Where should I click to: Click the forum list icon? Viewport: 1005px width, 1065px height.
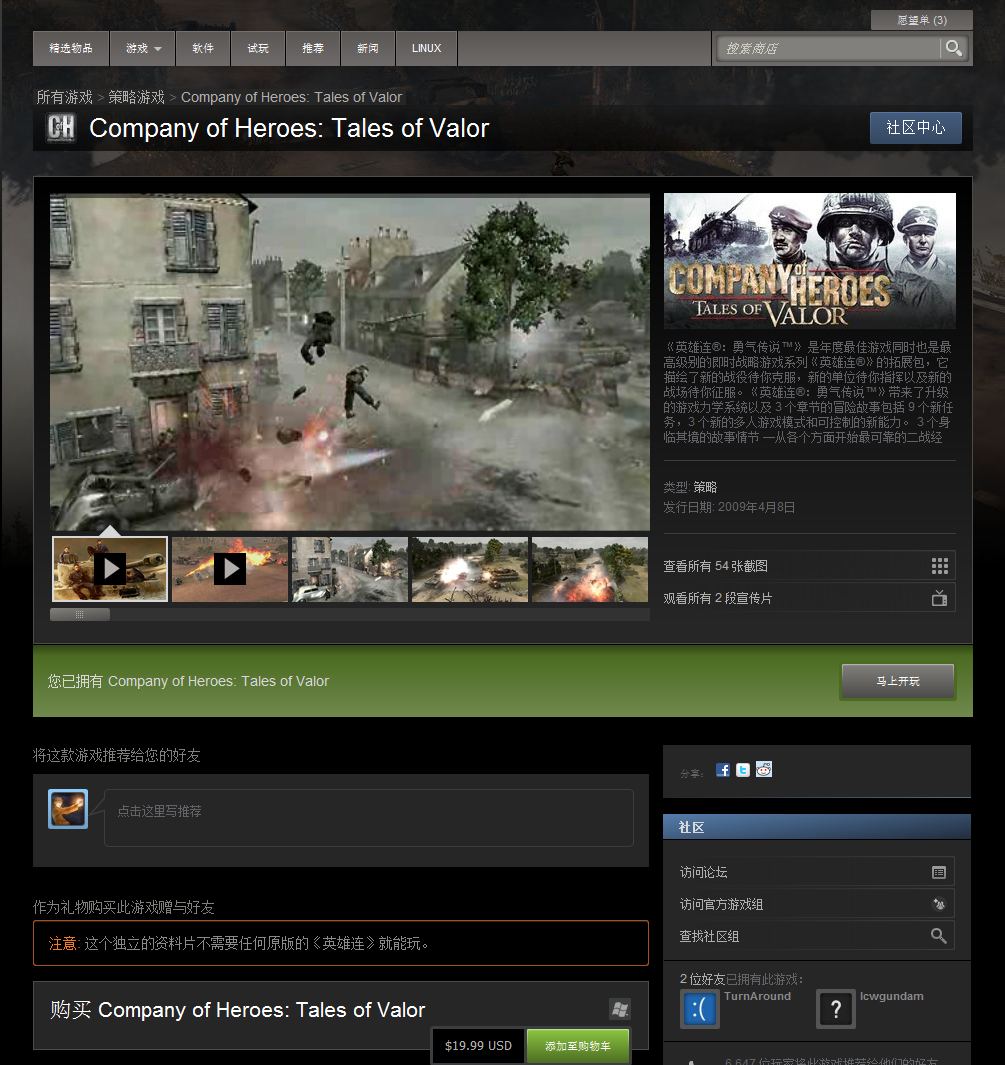pyautogui.click(x=939, y=872)
